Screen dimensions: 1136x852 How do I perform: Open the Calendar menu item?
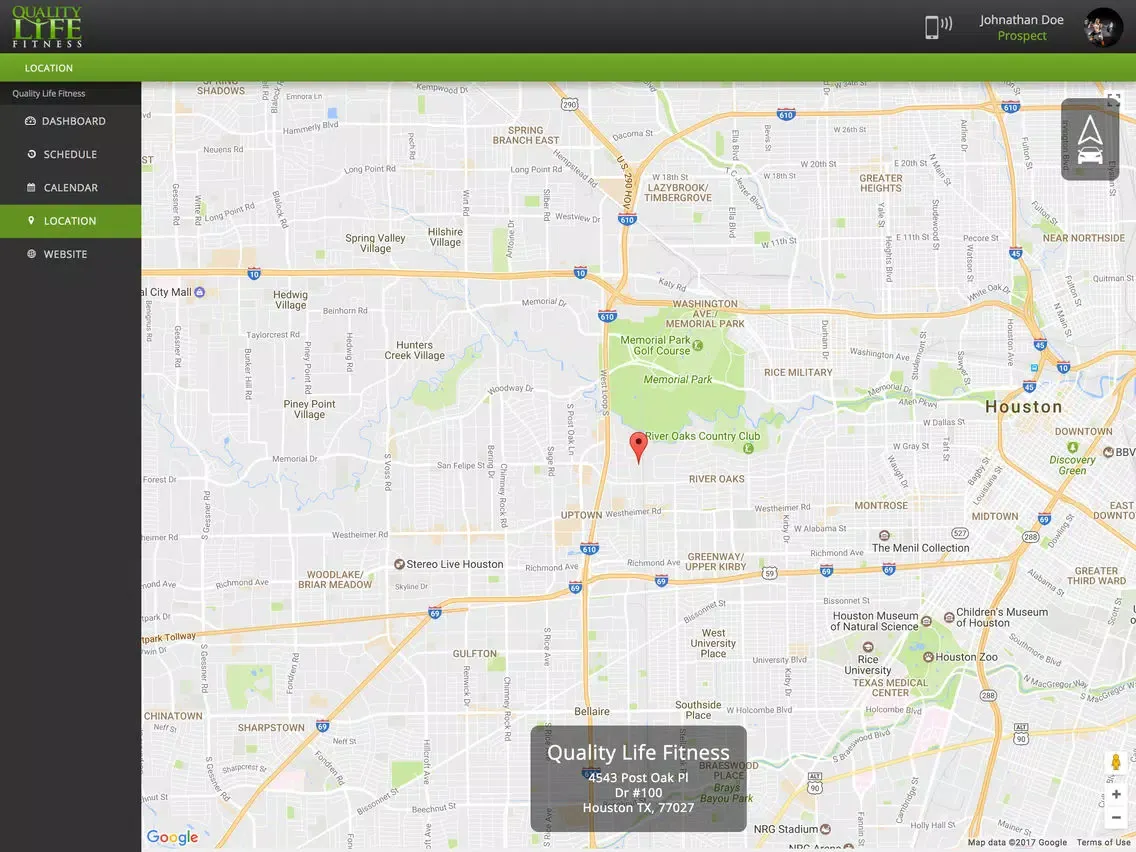point(70,188)
